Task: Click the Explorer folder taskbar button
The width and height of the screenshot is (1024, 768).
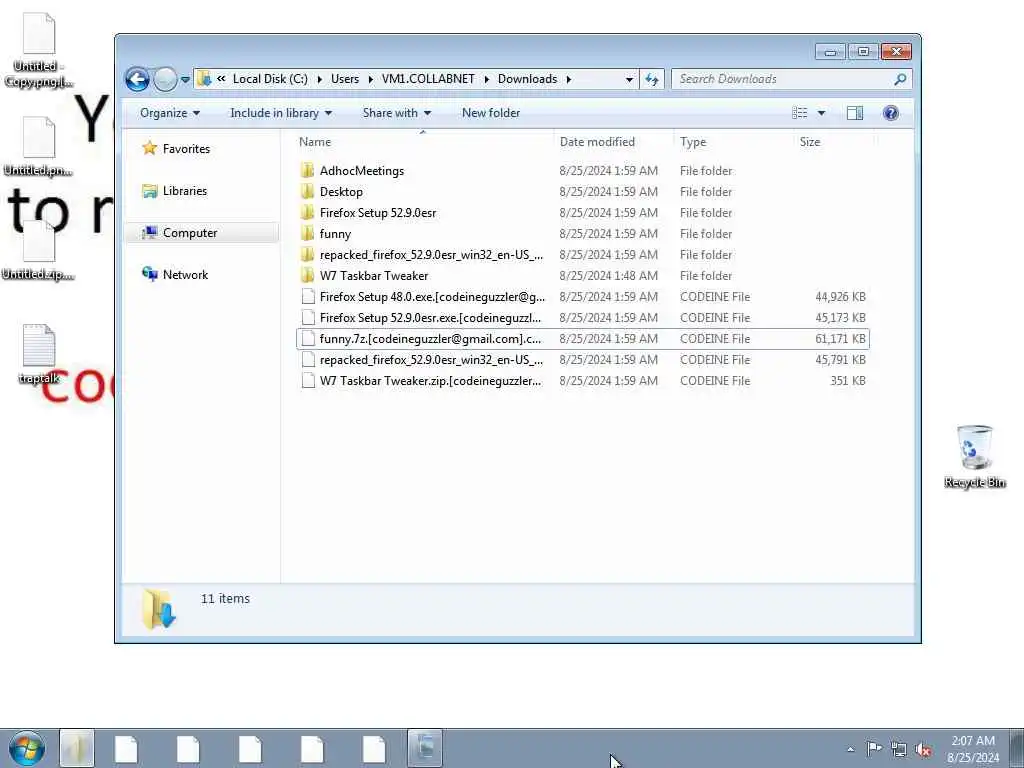Action: point(77,748)
